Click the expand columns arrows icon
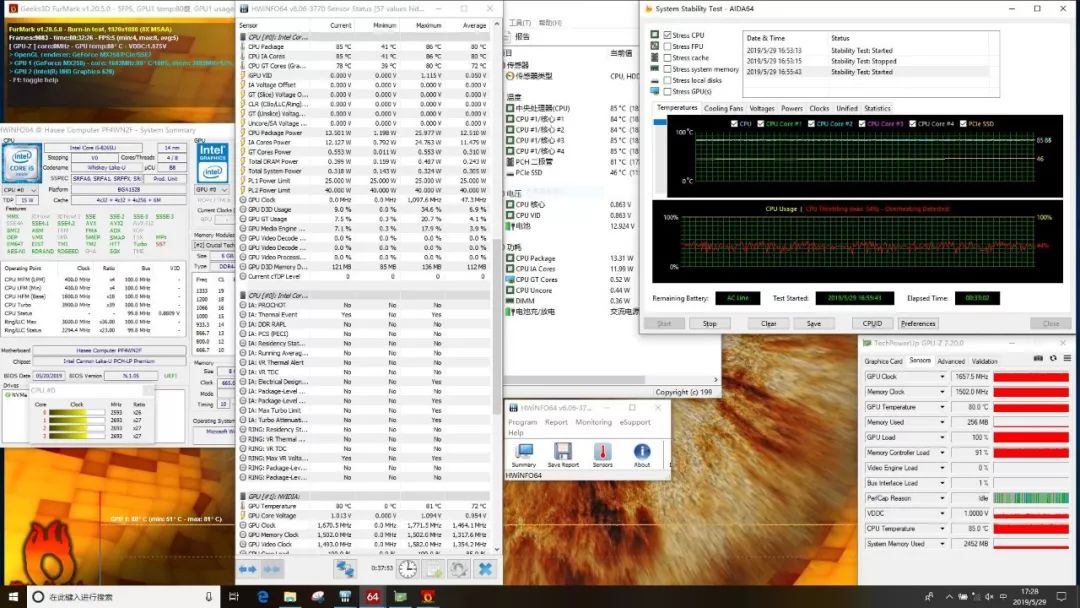 tap(247, 569)
